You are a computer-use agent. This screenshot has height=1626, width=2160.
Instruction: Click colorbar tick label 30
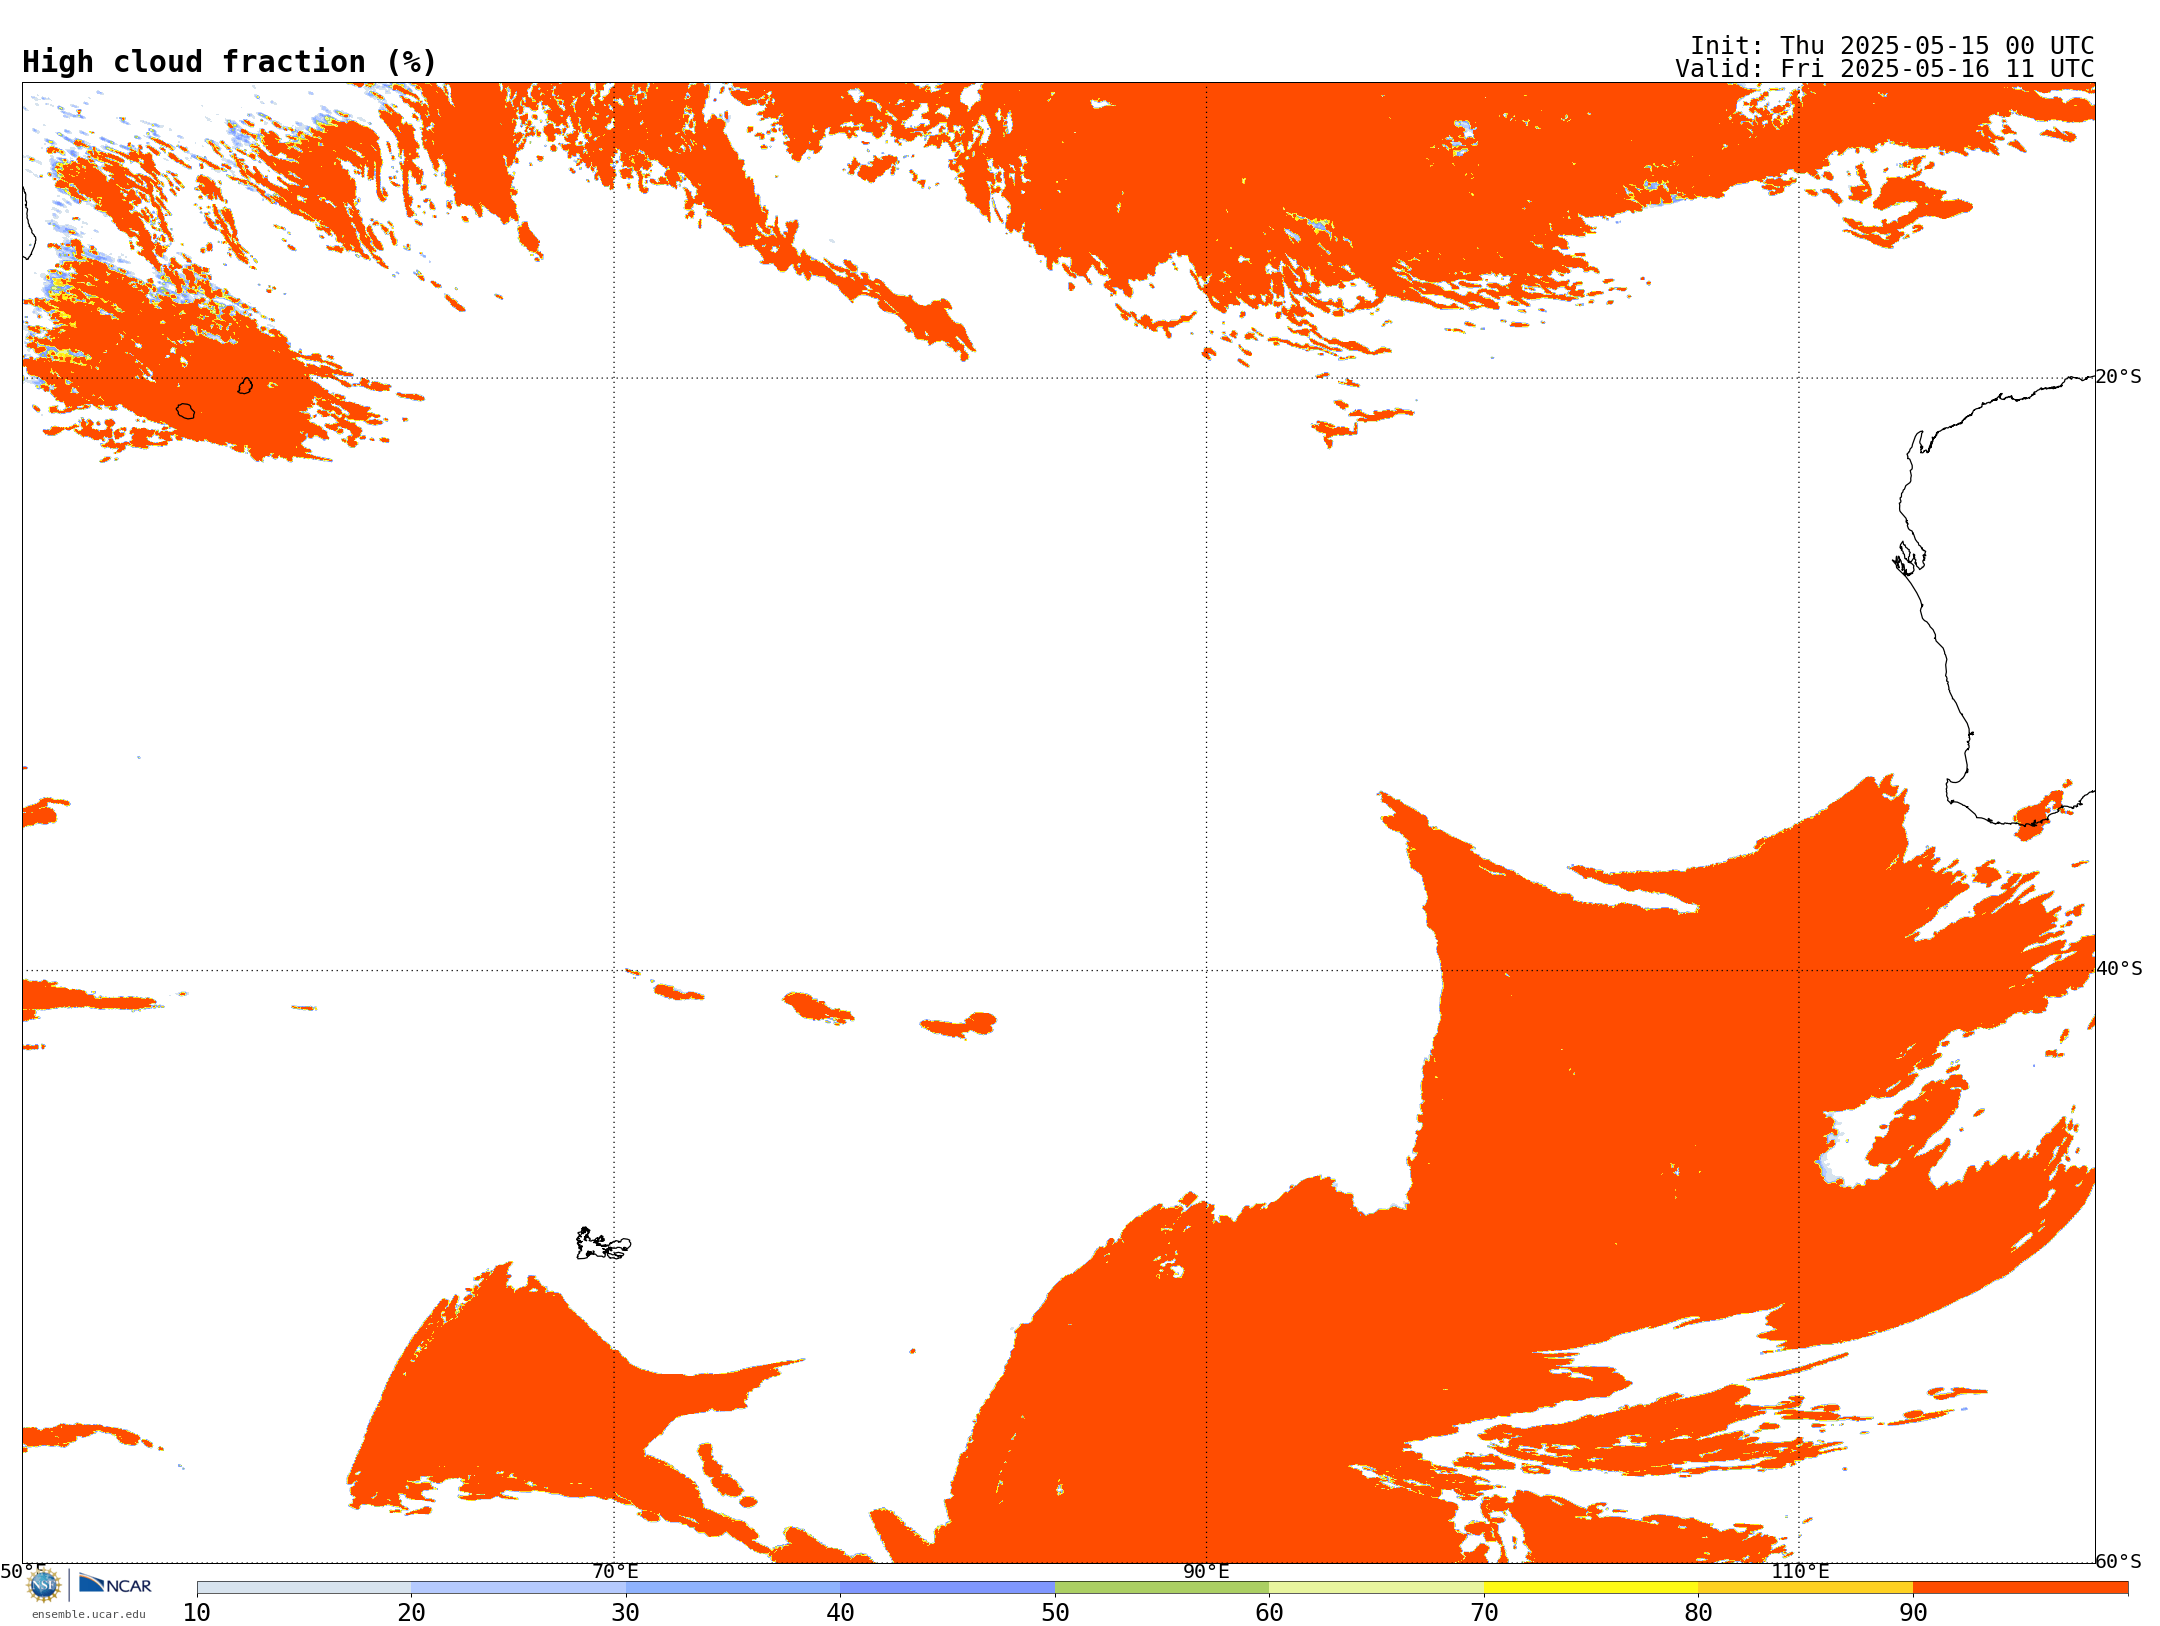tap(626, 1613)
